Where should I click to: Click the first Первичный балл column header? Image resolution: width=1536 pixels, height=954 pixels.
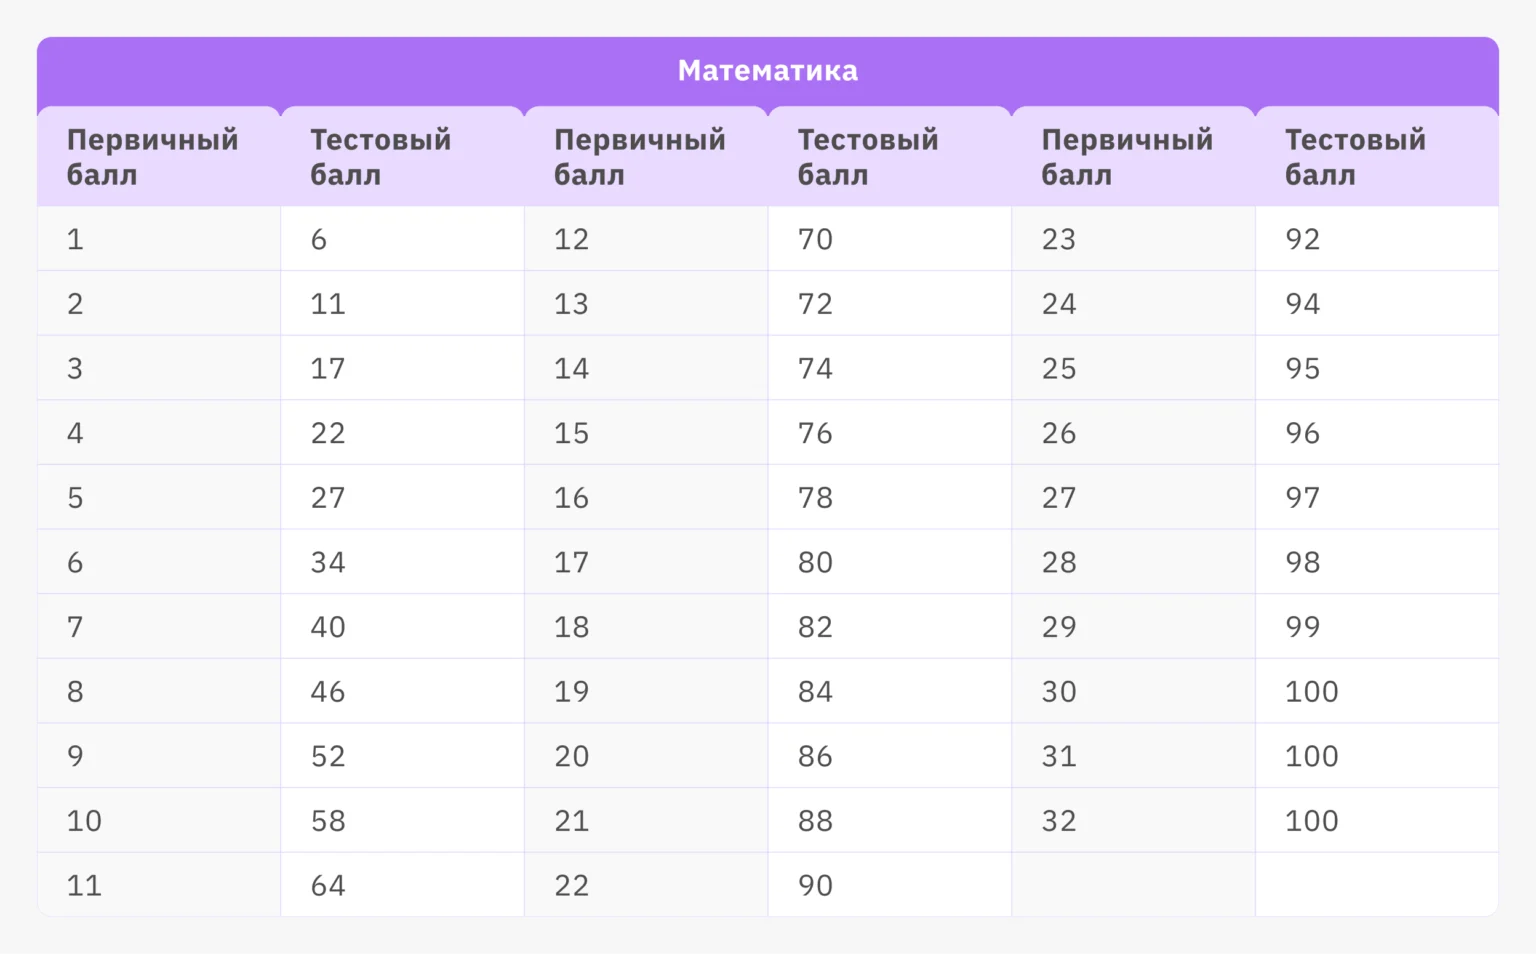[x=153, y=157]
